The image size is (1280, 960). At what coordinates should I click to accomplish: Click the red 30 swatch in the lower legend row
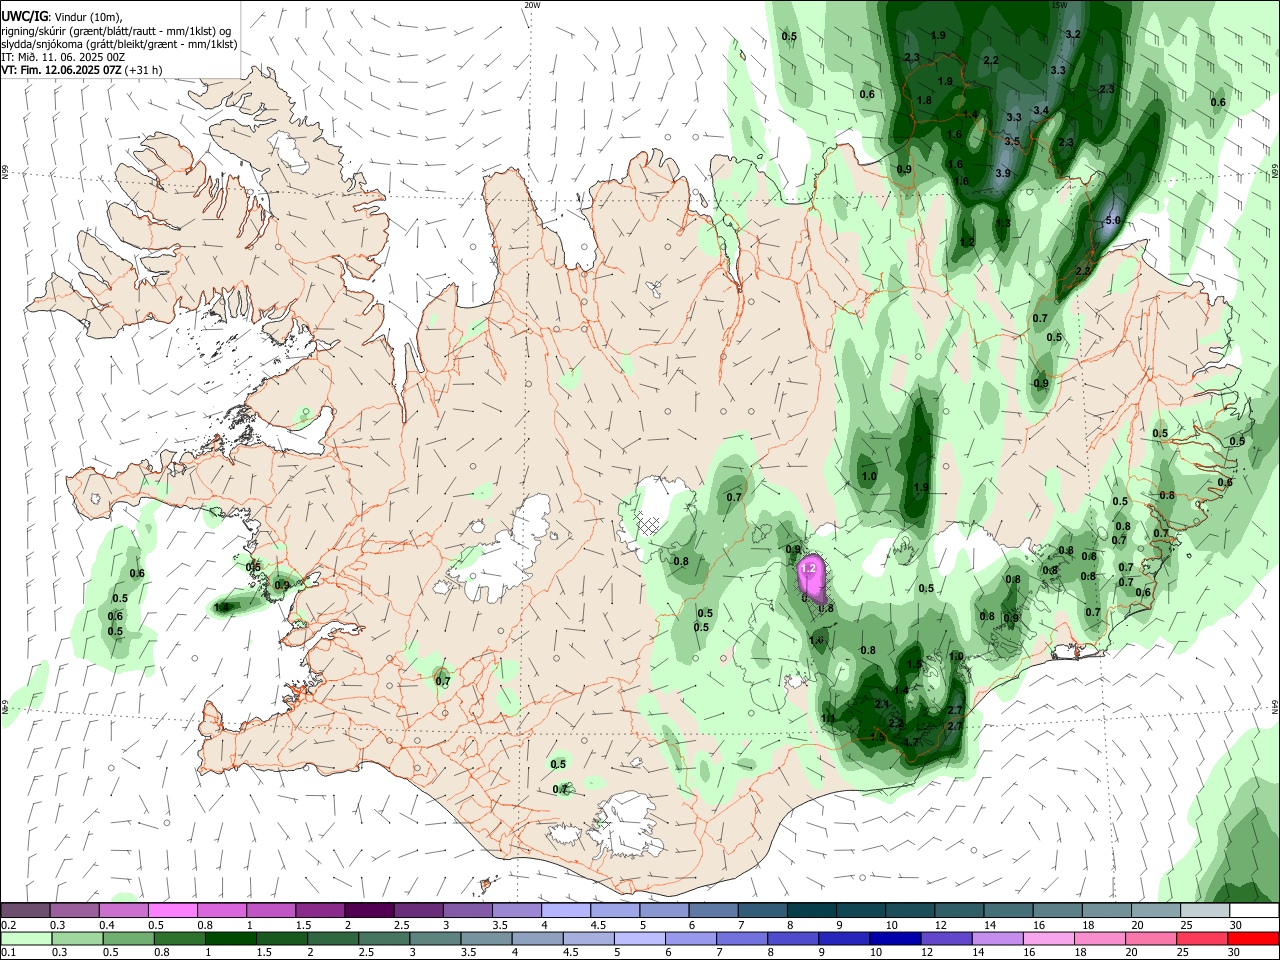click(1252, 939)
